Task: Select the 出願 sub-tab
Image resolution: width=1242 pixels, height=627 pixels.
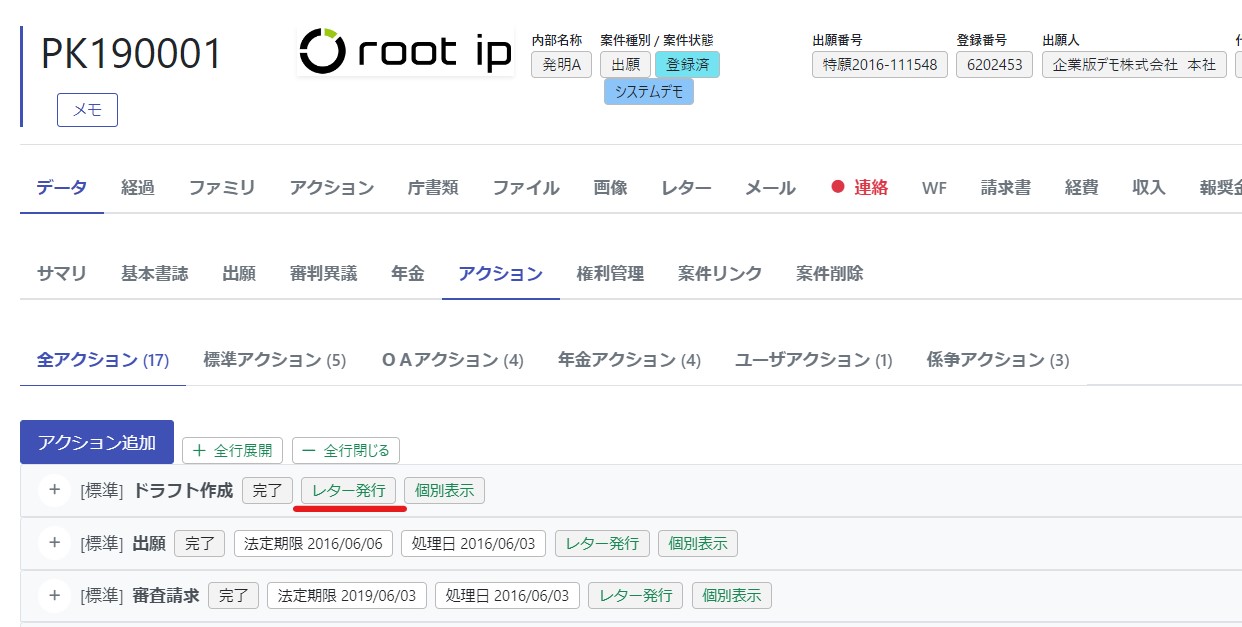Action: click(x=239, y=274)
